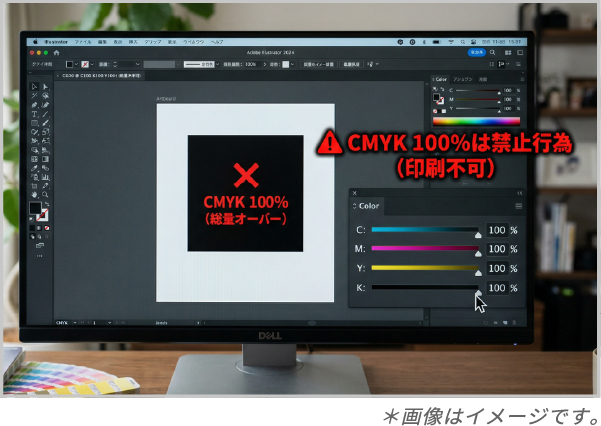Click the cyan C slider in floating panel

(425, 229)
